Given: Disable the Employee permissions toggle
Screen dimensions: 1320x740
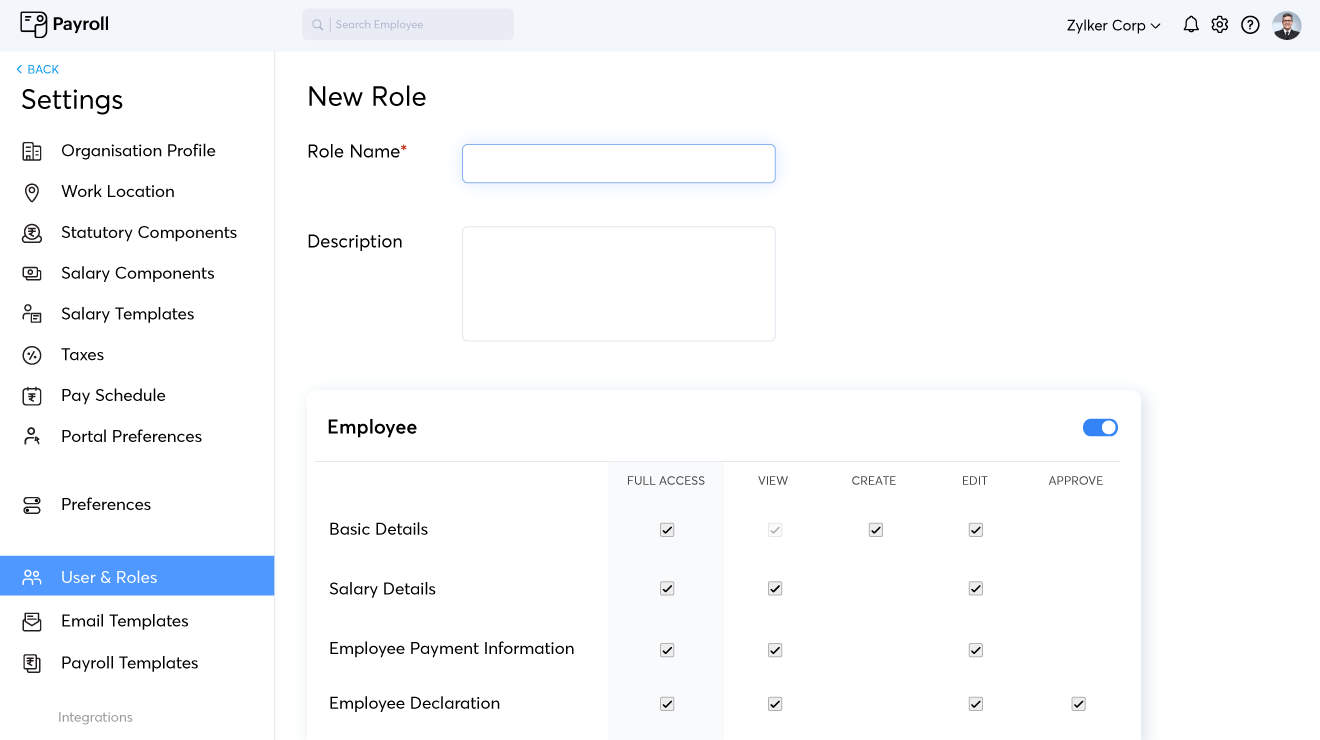Looking at the screenshot, I should point(1100,427).
